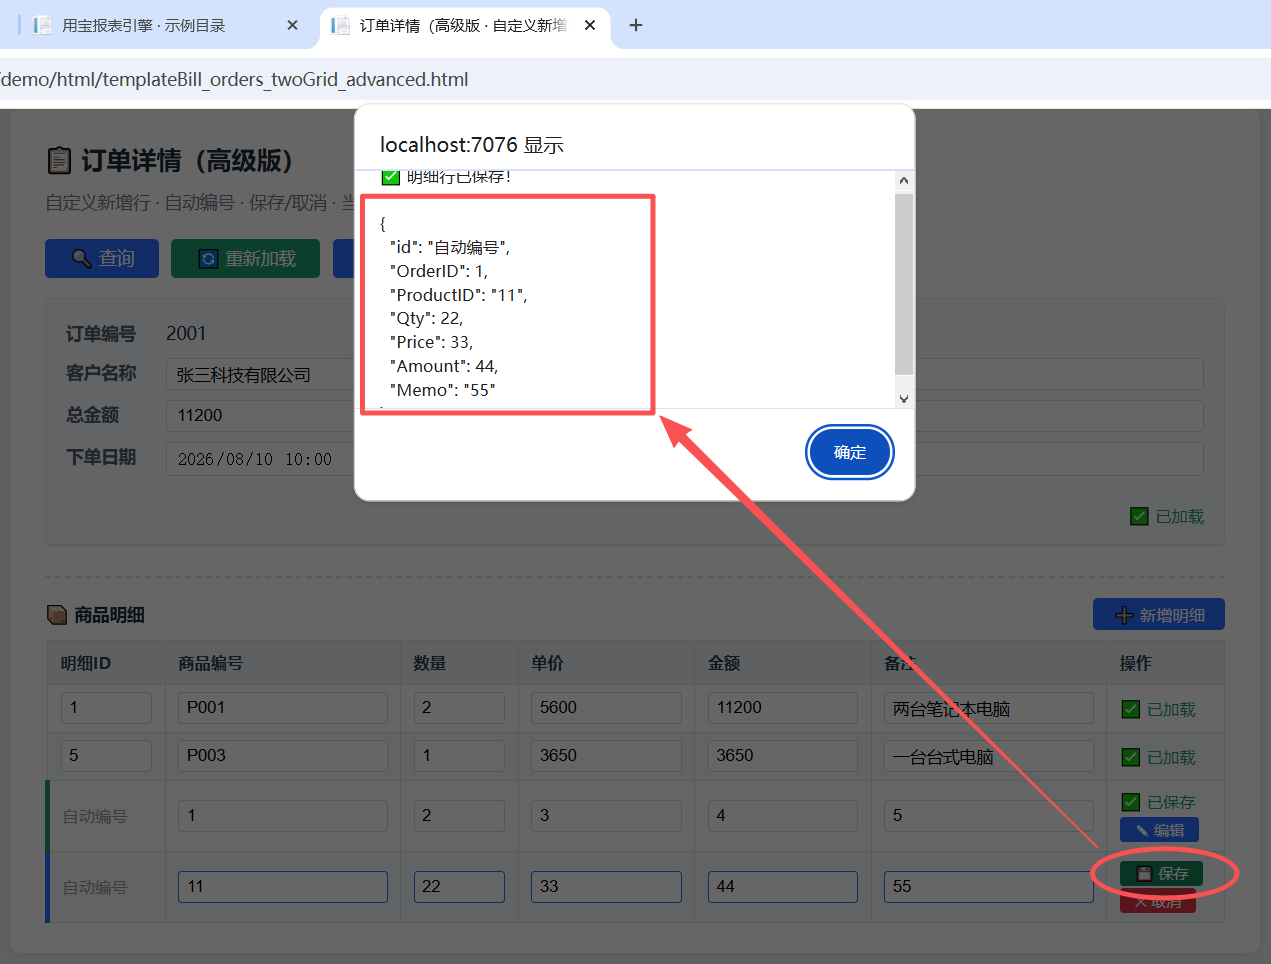This screenshot has width=1271, height=964.
Task: Click the dialog scrollbar thumb
Action: point(904,284)
